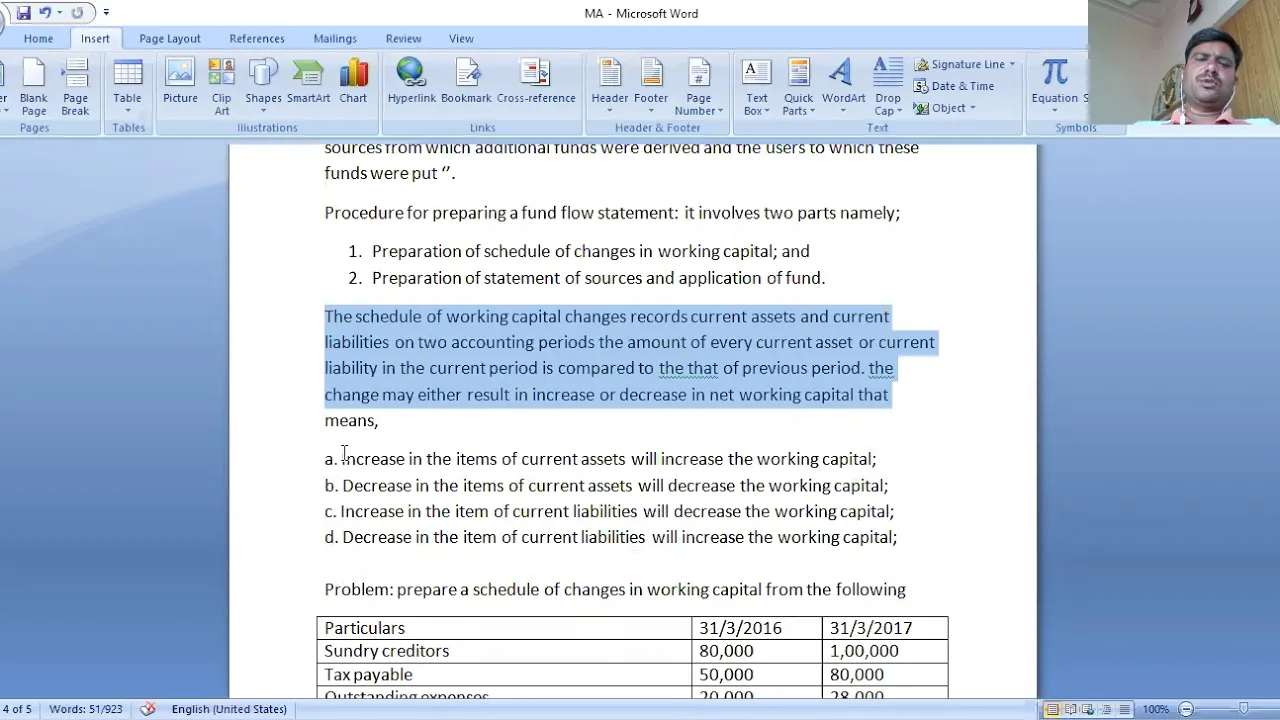
Task: Open the Clip Art pane
Action: tap(221, 87)
